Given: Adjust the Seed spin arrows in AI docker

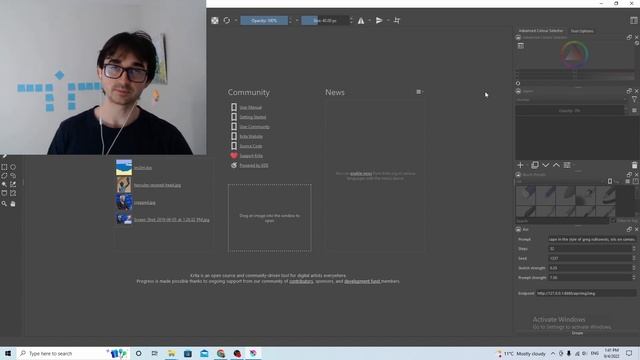Looking at the screenshot, I should click(x=634, y=258).
